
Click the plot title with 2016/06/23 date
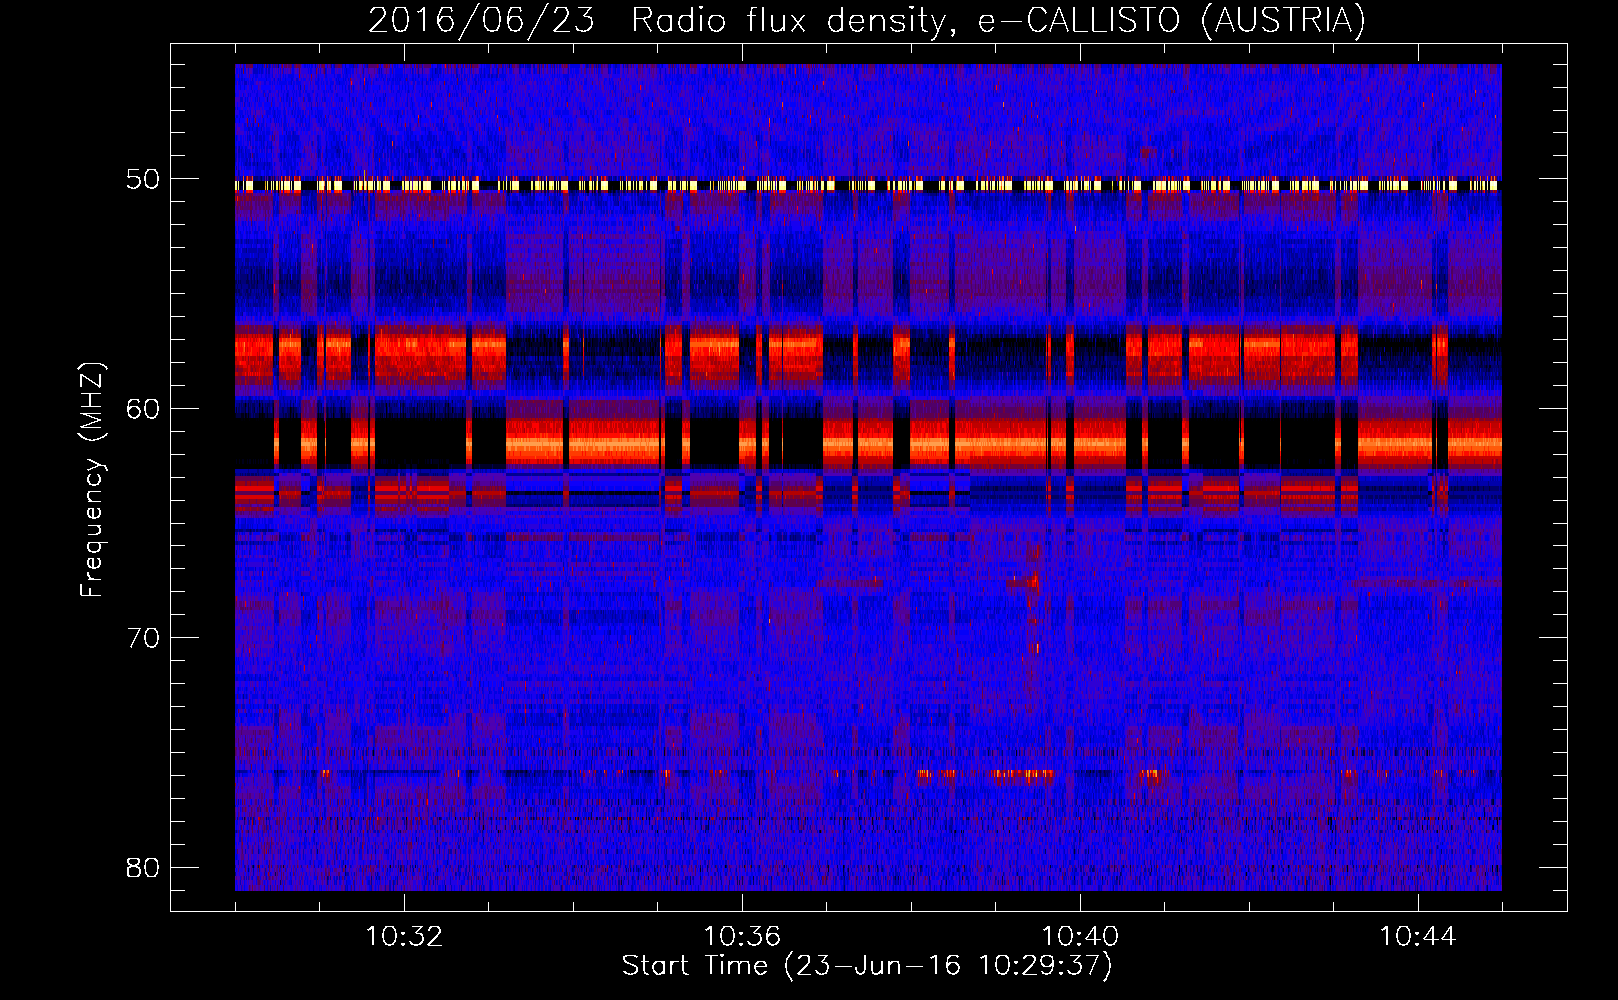(x=867, y=20)
